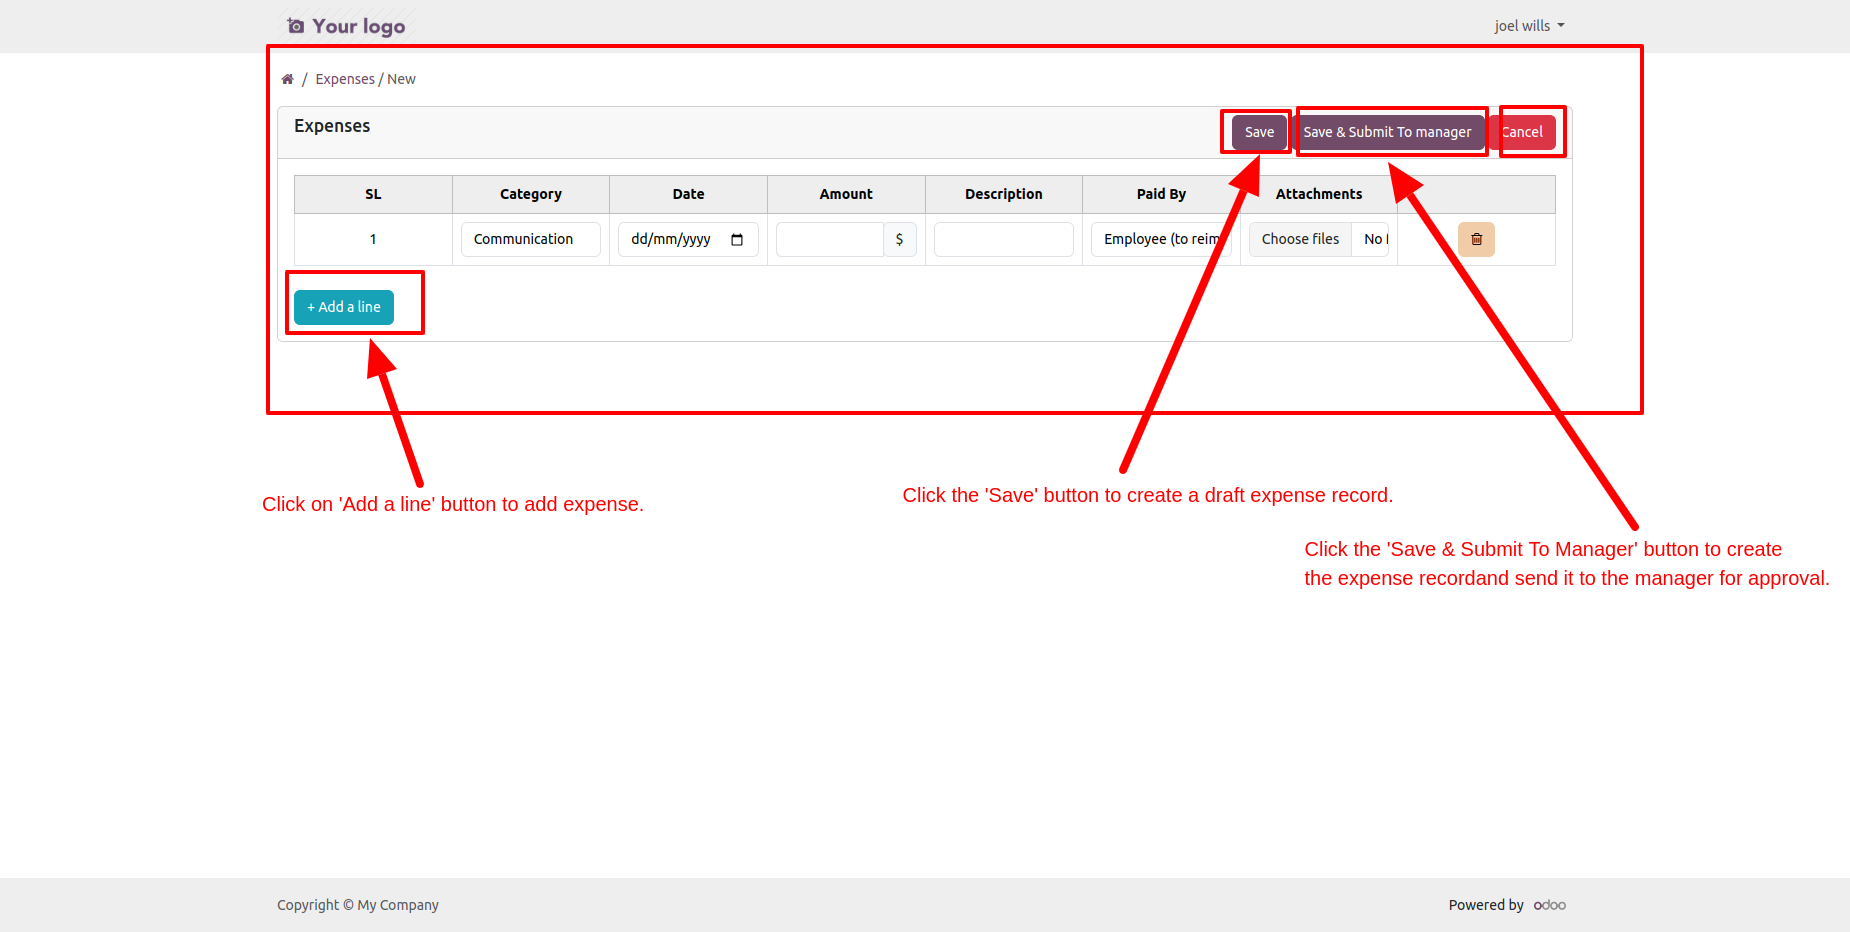
Task: Click the home icon in the breadcrumb
Action: tap(287, 79)
